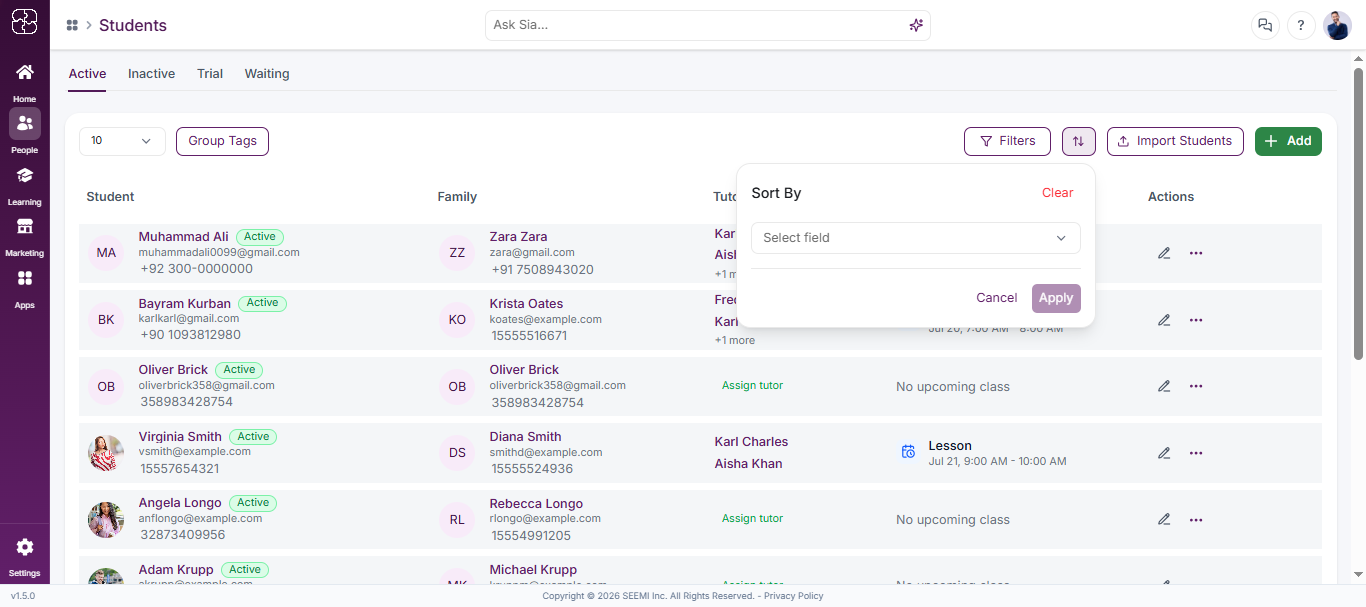
Task: Click the SEEMI logo at top left
Action: click(x=25, y=22)
